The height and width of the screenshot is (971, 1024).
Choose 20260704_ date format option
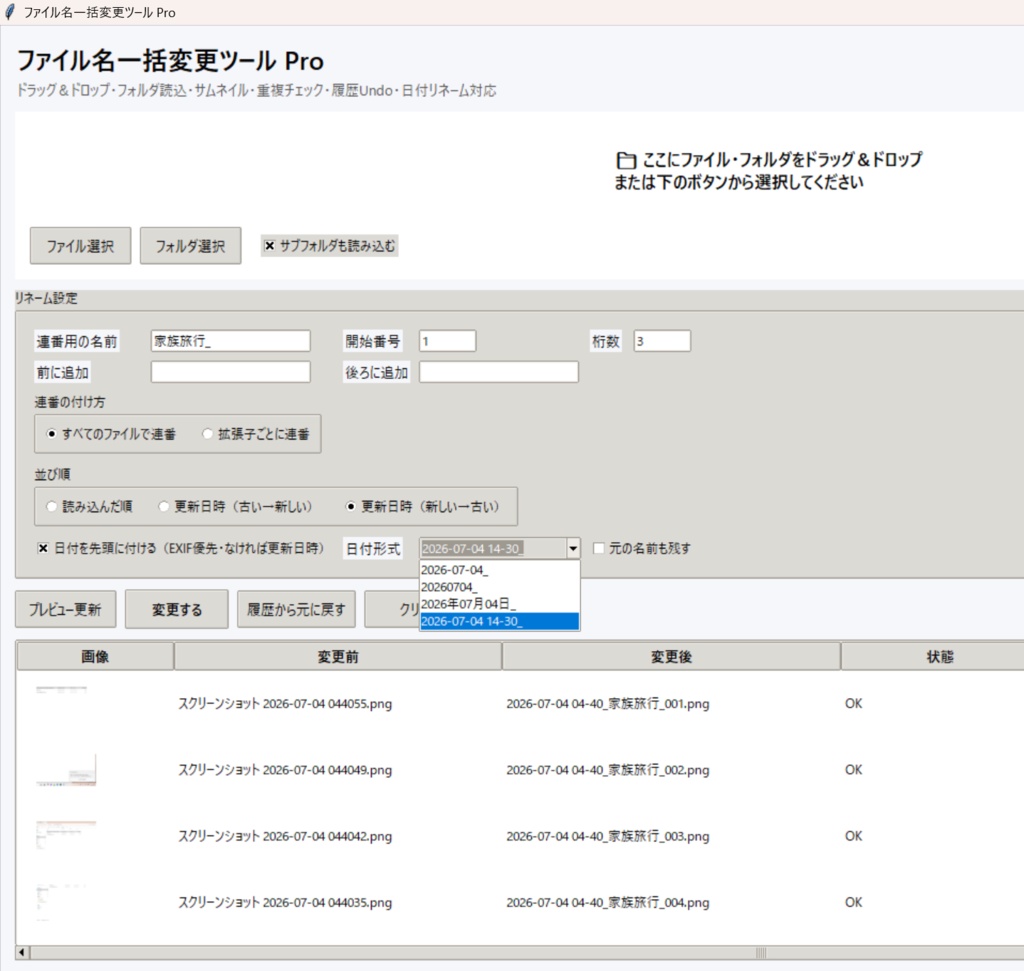click(x=500, y=587)
